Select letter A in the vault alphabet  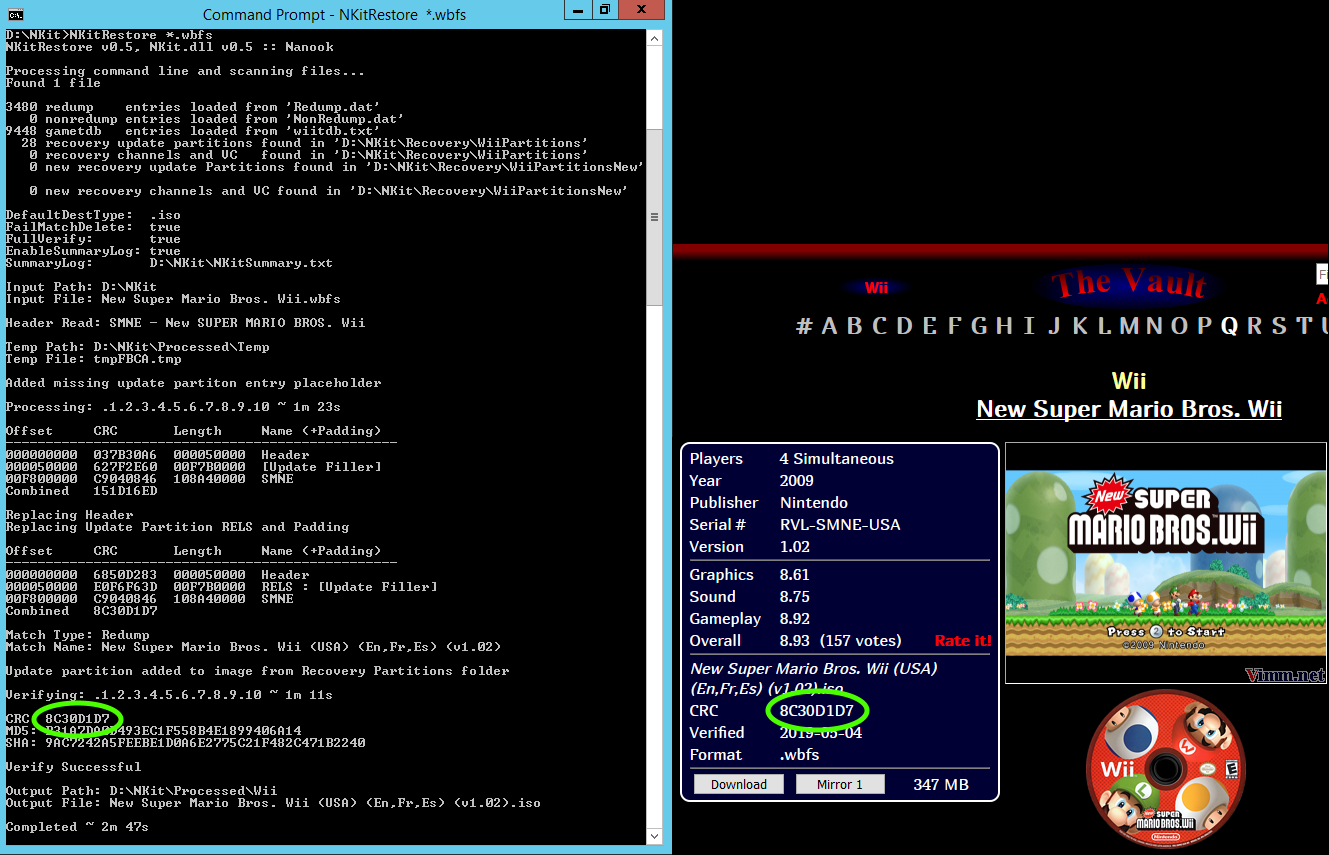(830, 326)
